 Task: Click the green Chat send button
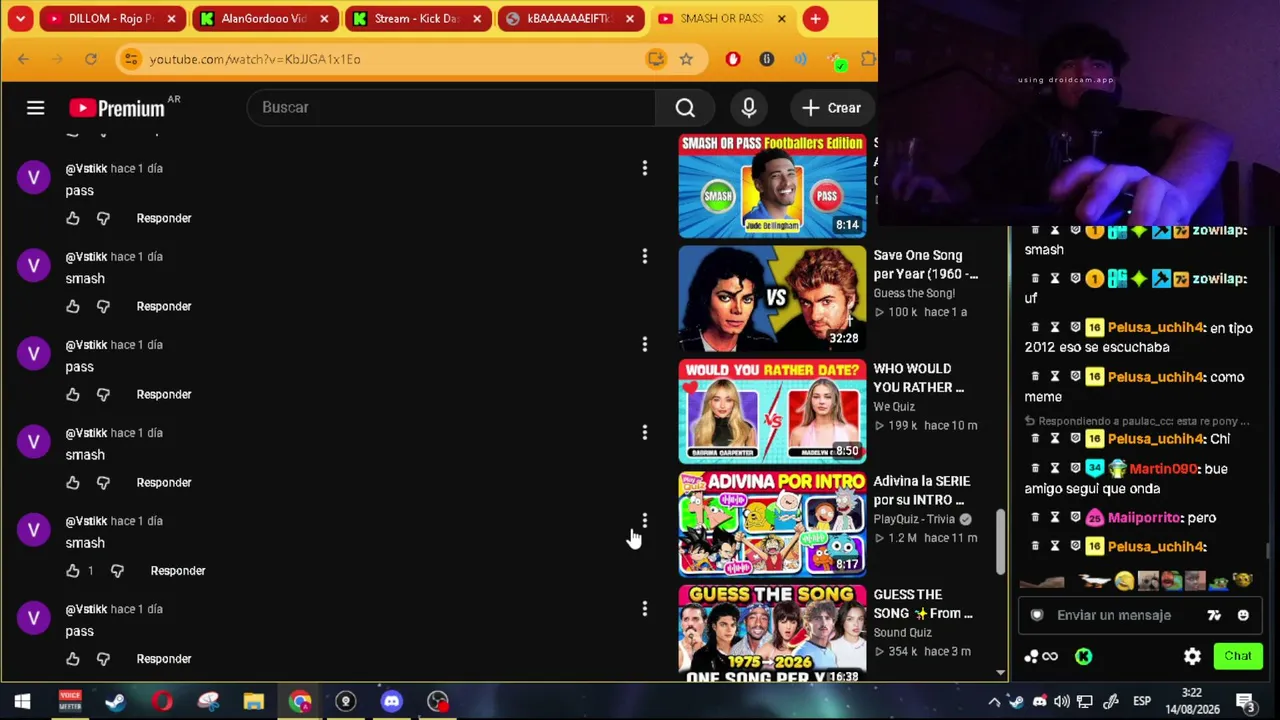pyautogui.click(x=1238, y=656)
